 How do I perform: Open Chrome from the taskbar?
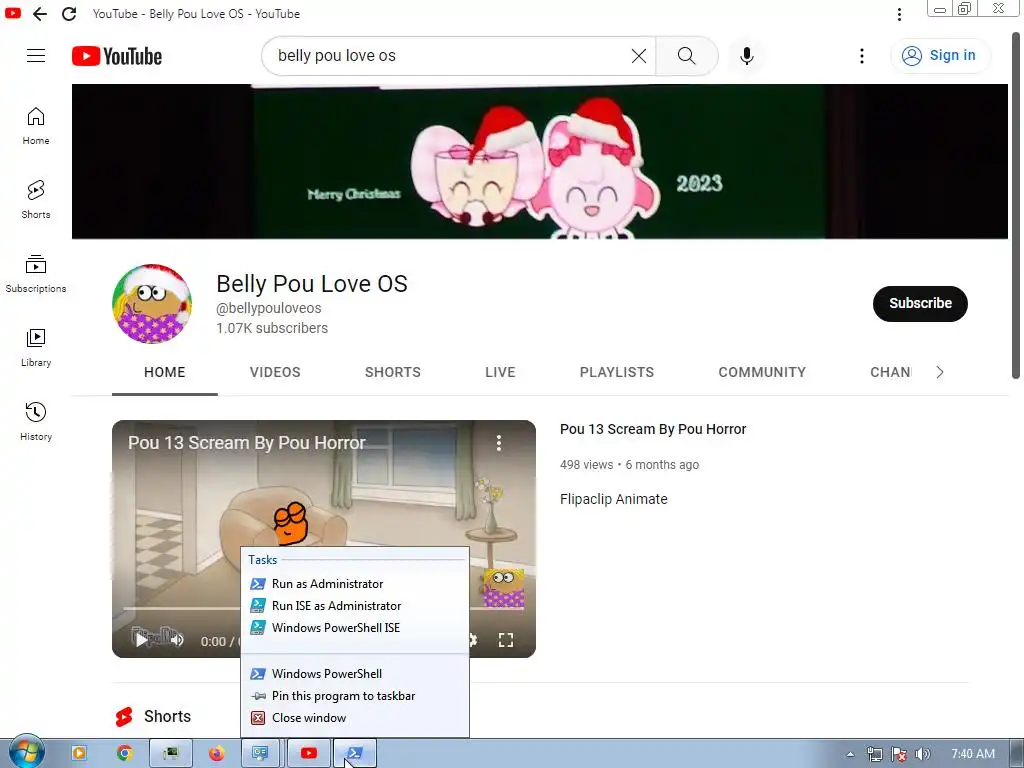click(125, 754)
